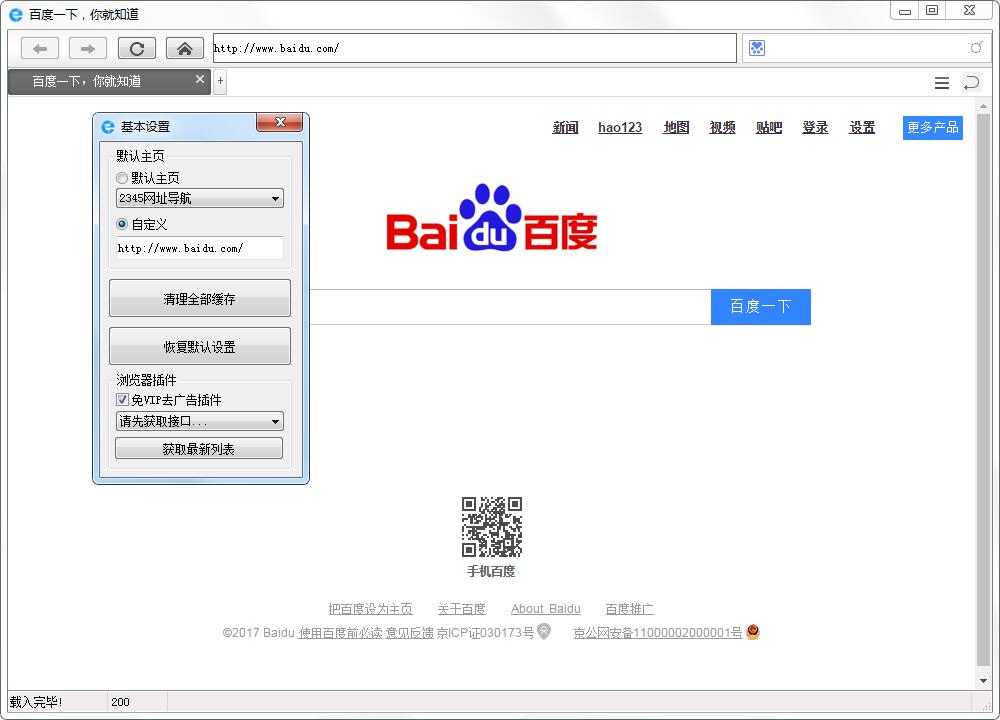Open the 贴吧 link
The height and width of the screenshot is (720, 1000).
click(769, 128)
